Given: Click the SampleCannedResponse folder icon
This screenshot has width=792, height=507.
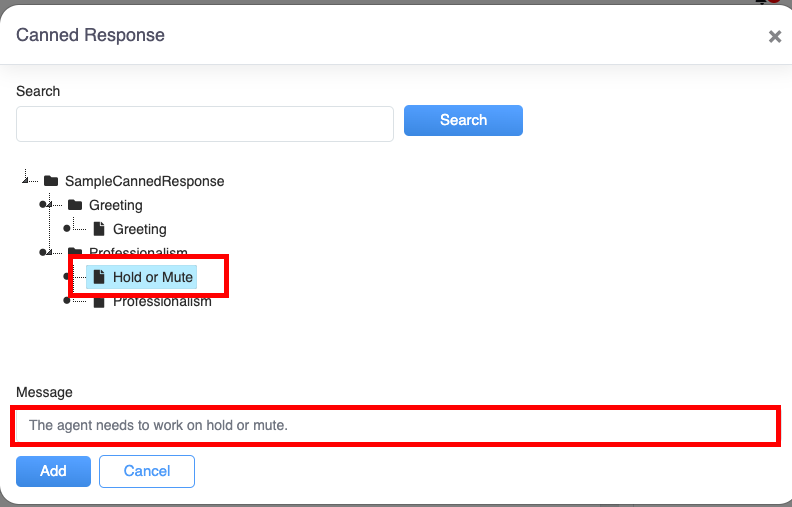Looking at the screenshot, I should click(51, 181).
